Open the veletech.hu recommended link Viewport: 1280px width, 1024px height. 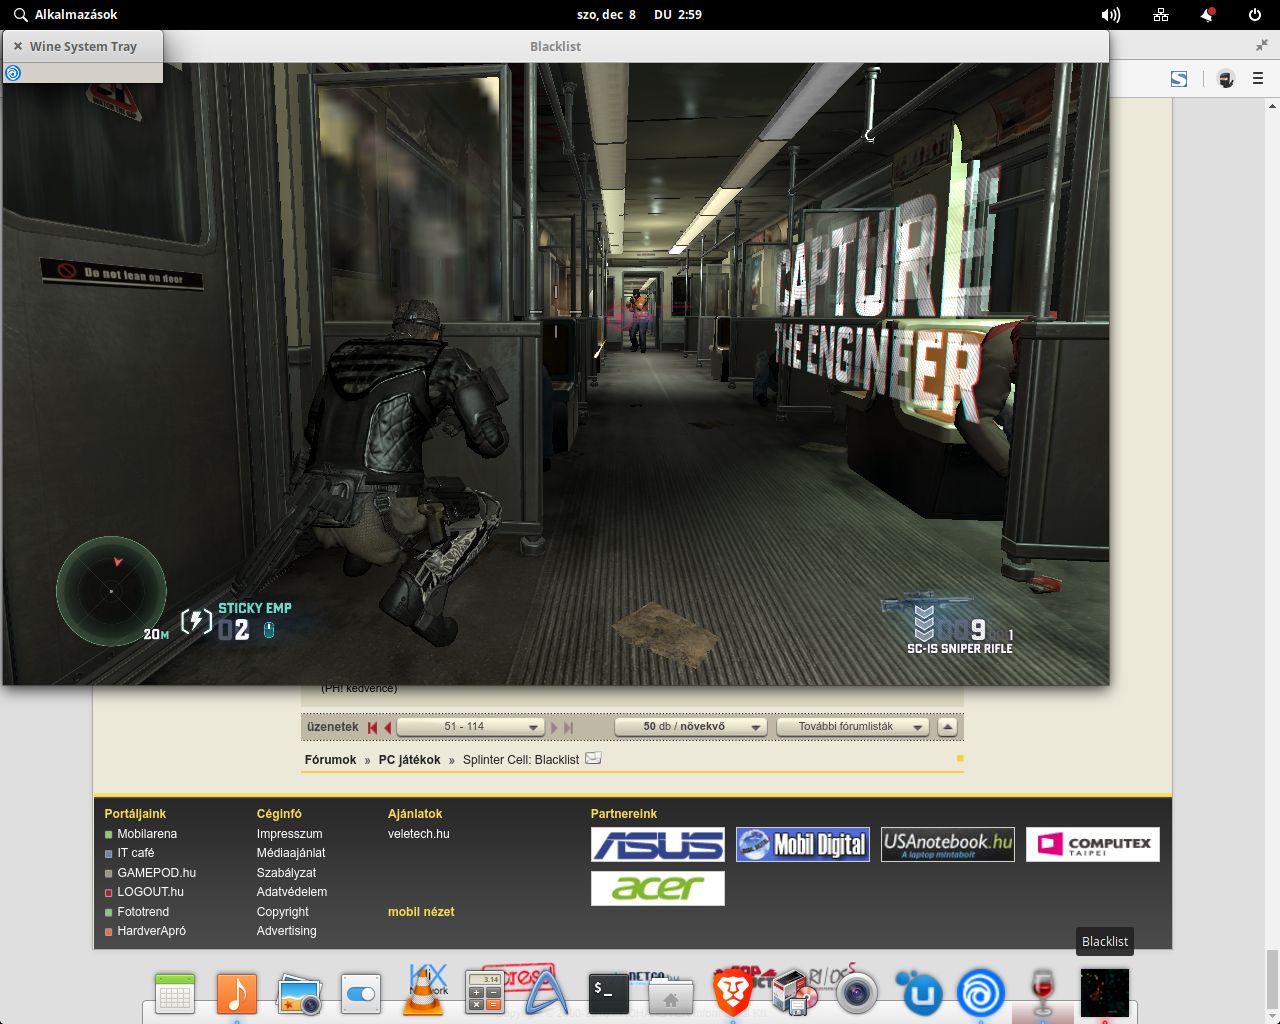(x=419, y=834)
